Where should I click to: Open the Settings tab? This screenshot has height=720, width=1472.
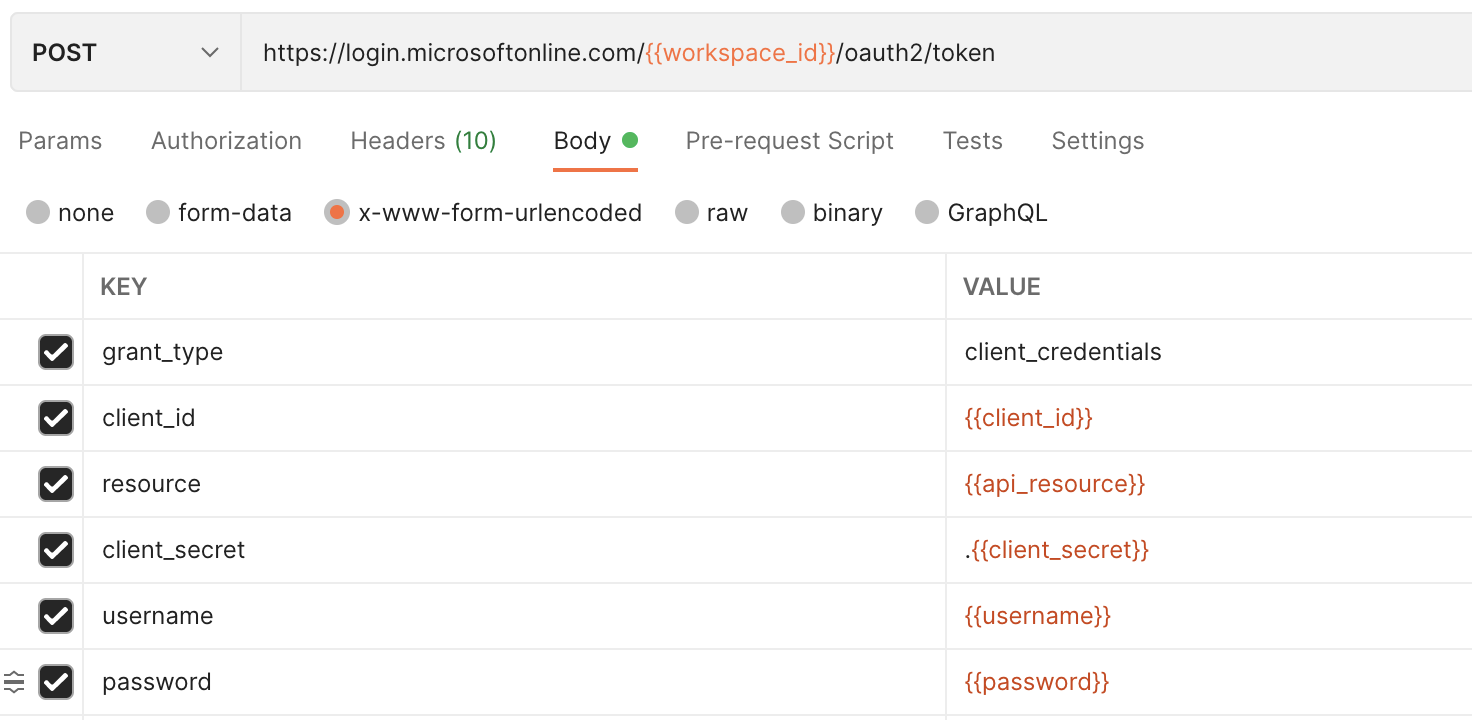[1097, 141]
